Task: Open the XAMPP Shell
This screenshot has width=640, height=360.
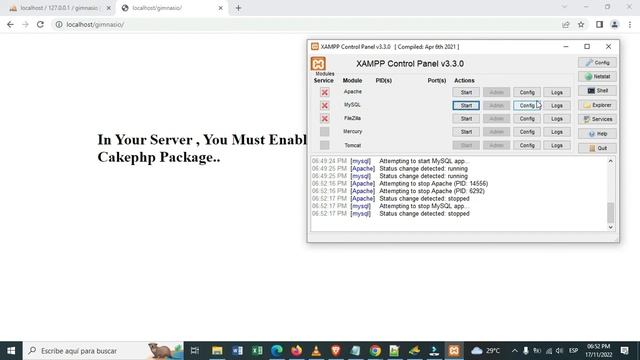Action: tap(597, 91)
